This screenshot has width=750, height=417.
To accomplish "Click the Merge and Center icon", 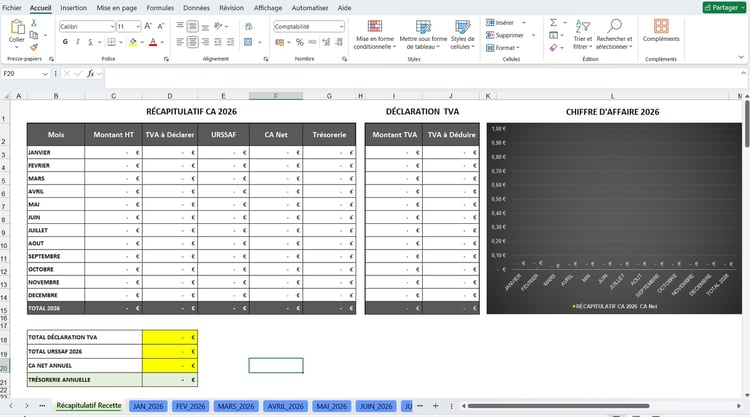I will 248,42.
